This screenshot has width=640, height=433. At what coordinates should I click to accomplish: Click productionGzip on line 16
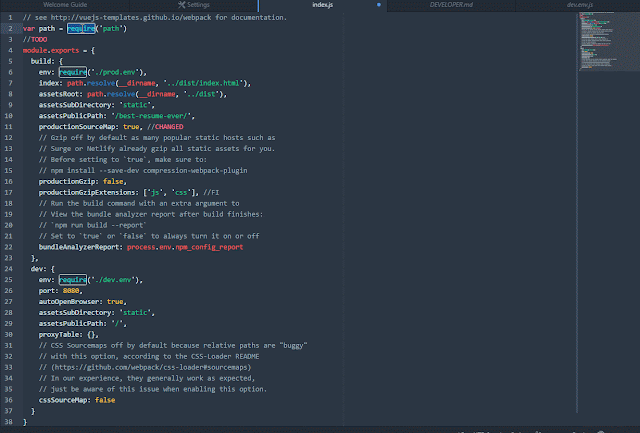(67, 182)
